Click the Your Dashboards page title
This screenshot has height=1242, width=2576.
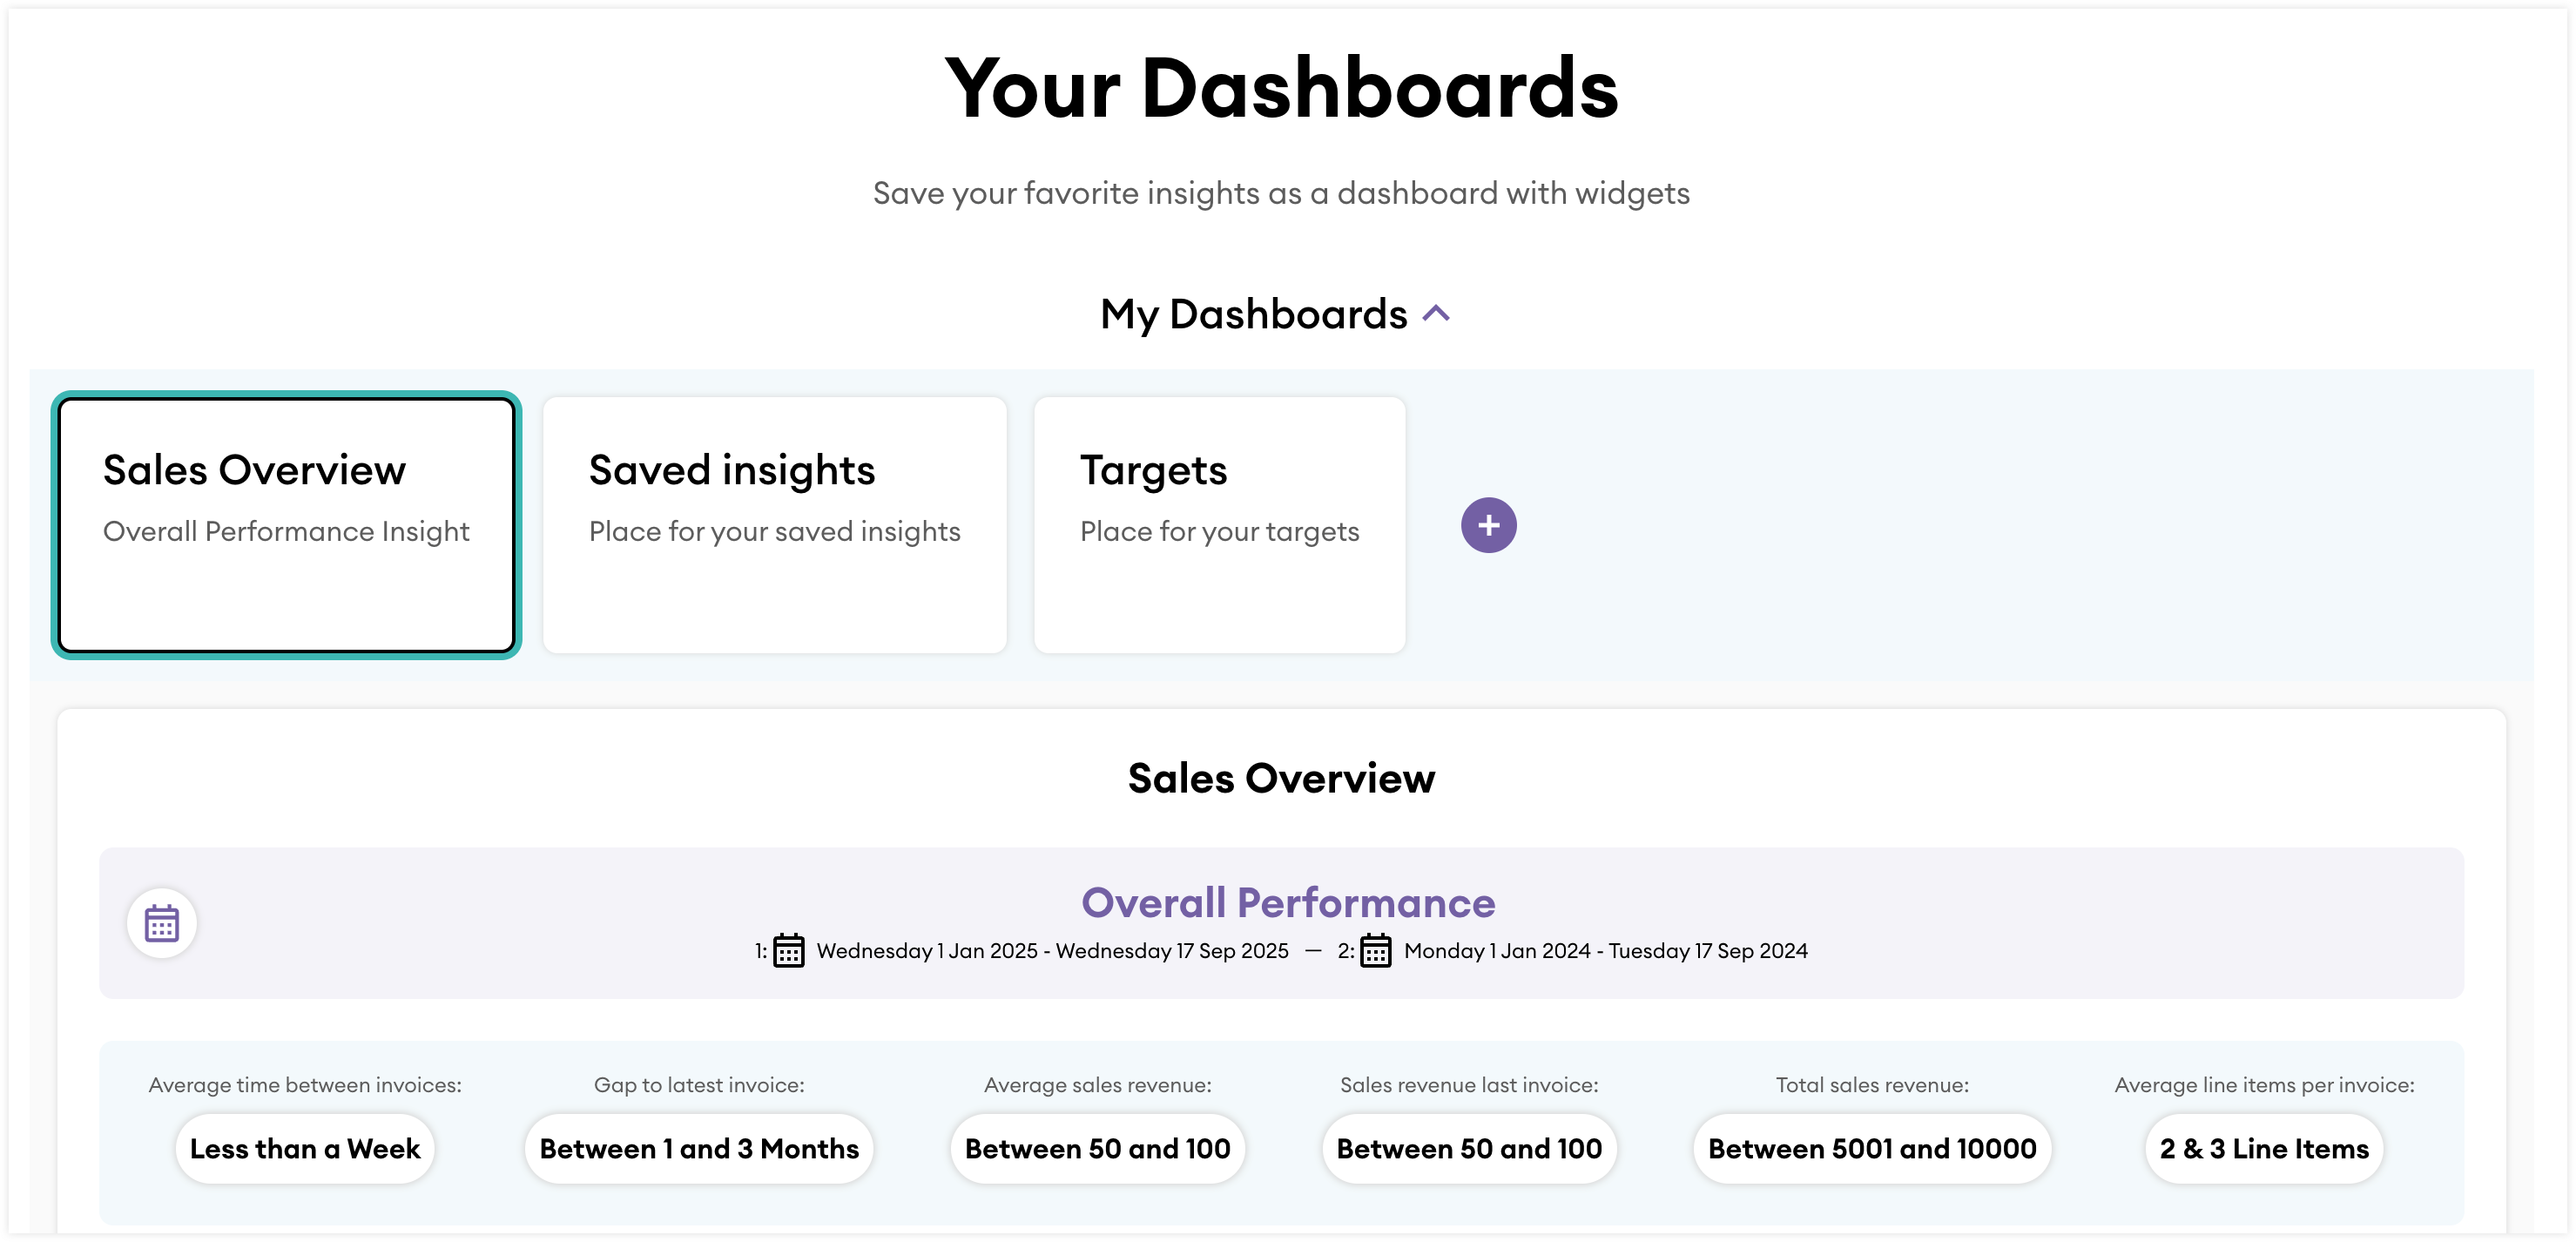1281,89
